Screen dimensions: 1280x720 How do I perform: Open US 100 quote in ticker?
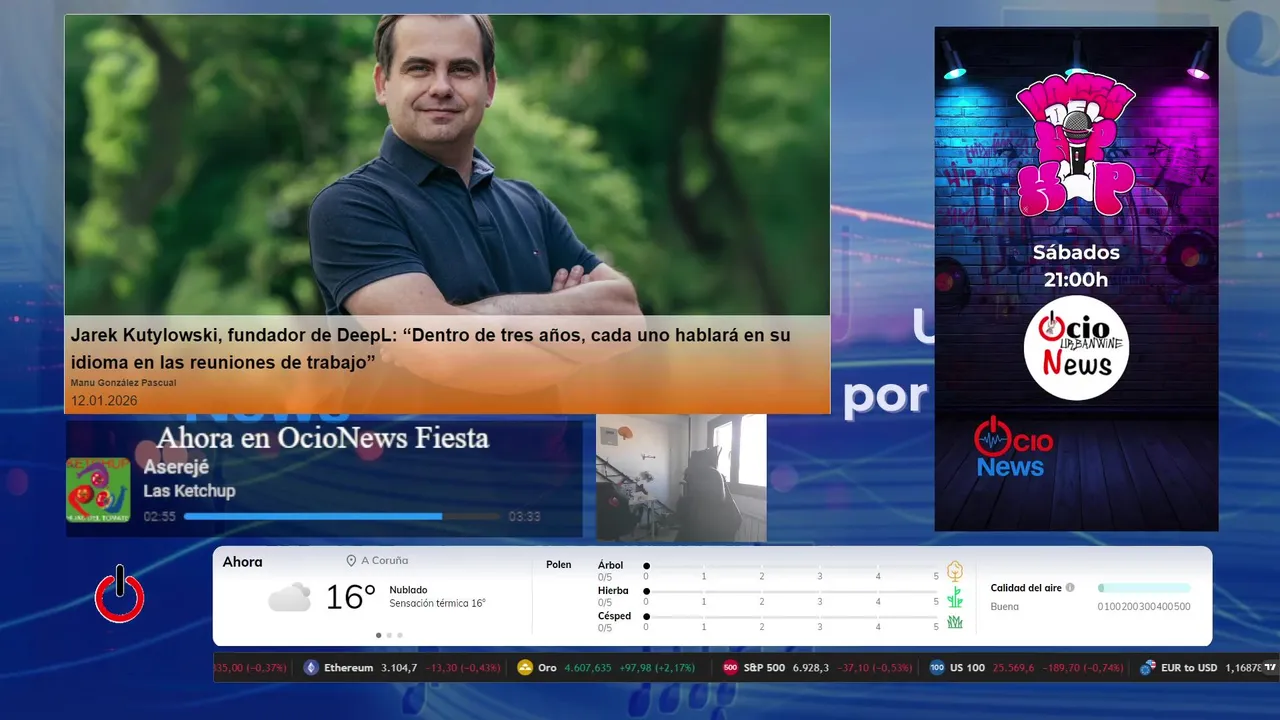click(x=1027, y=668)
